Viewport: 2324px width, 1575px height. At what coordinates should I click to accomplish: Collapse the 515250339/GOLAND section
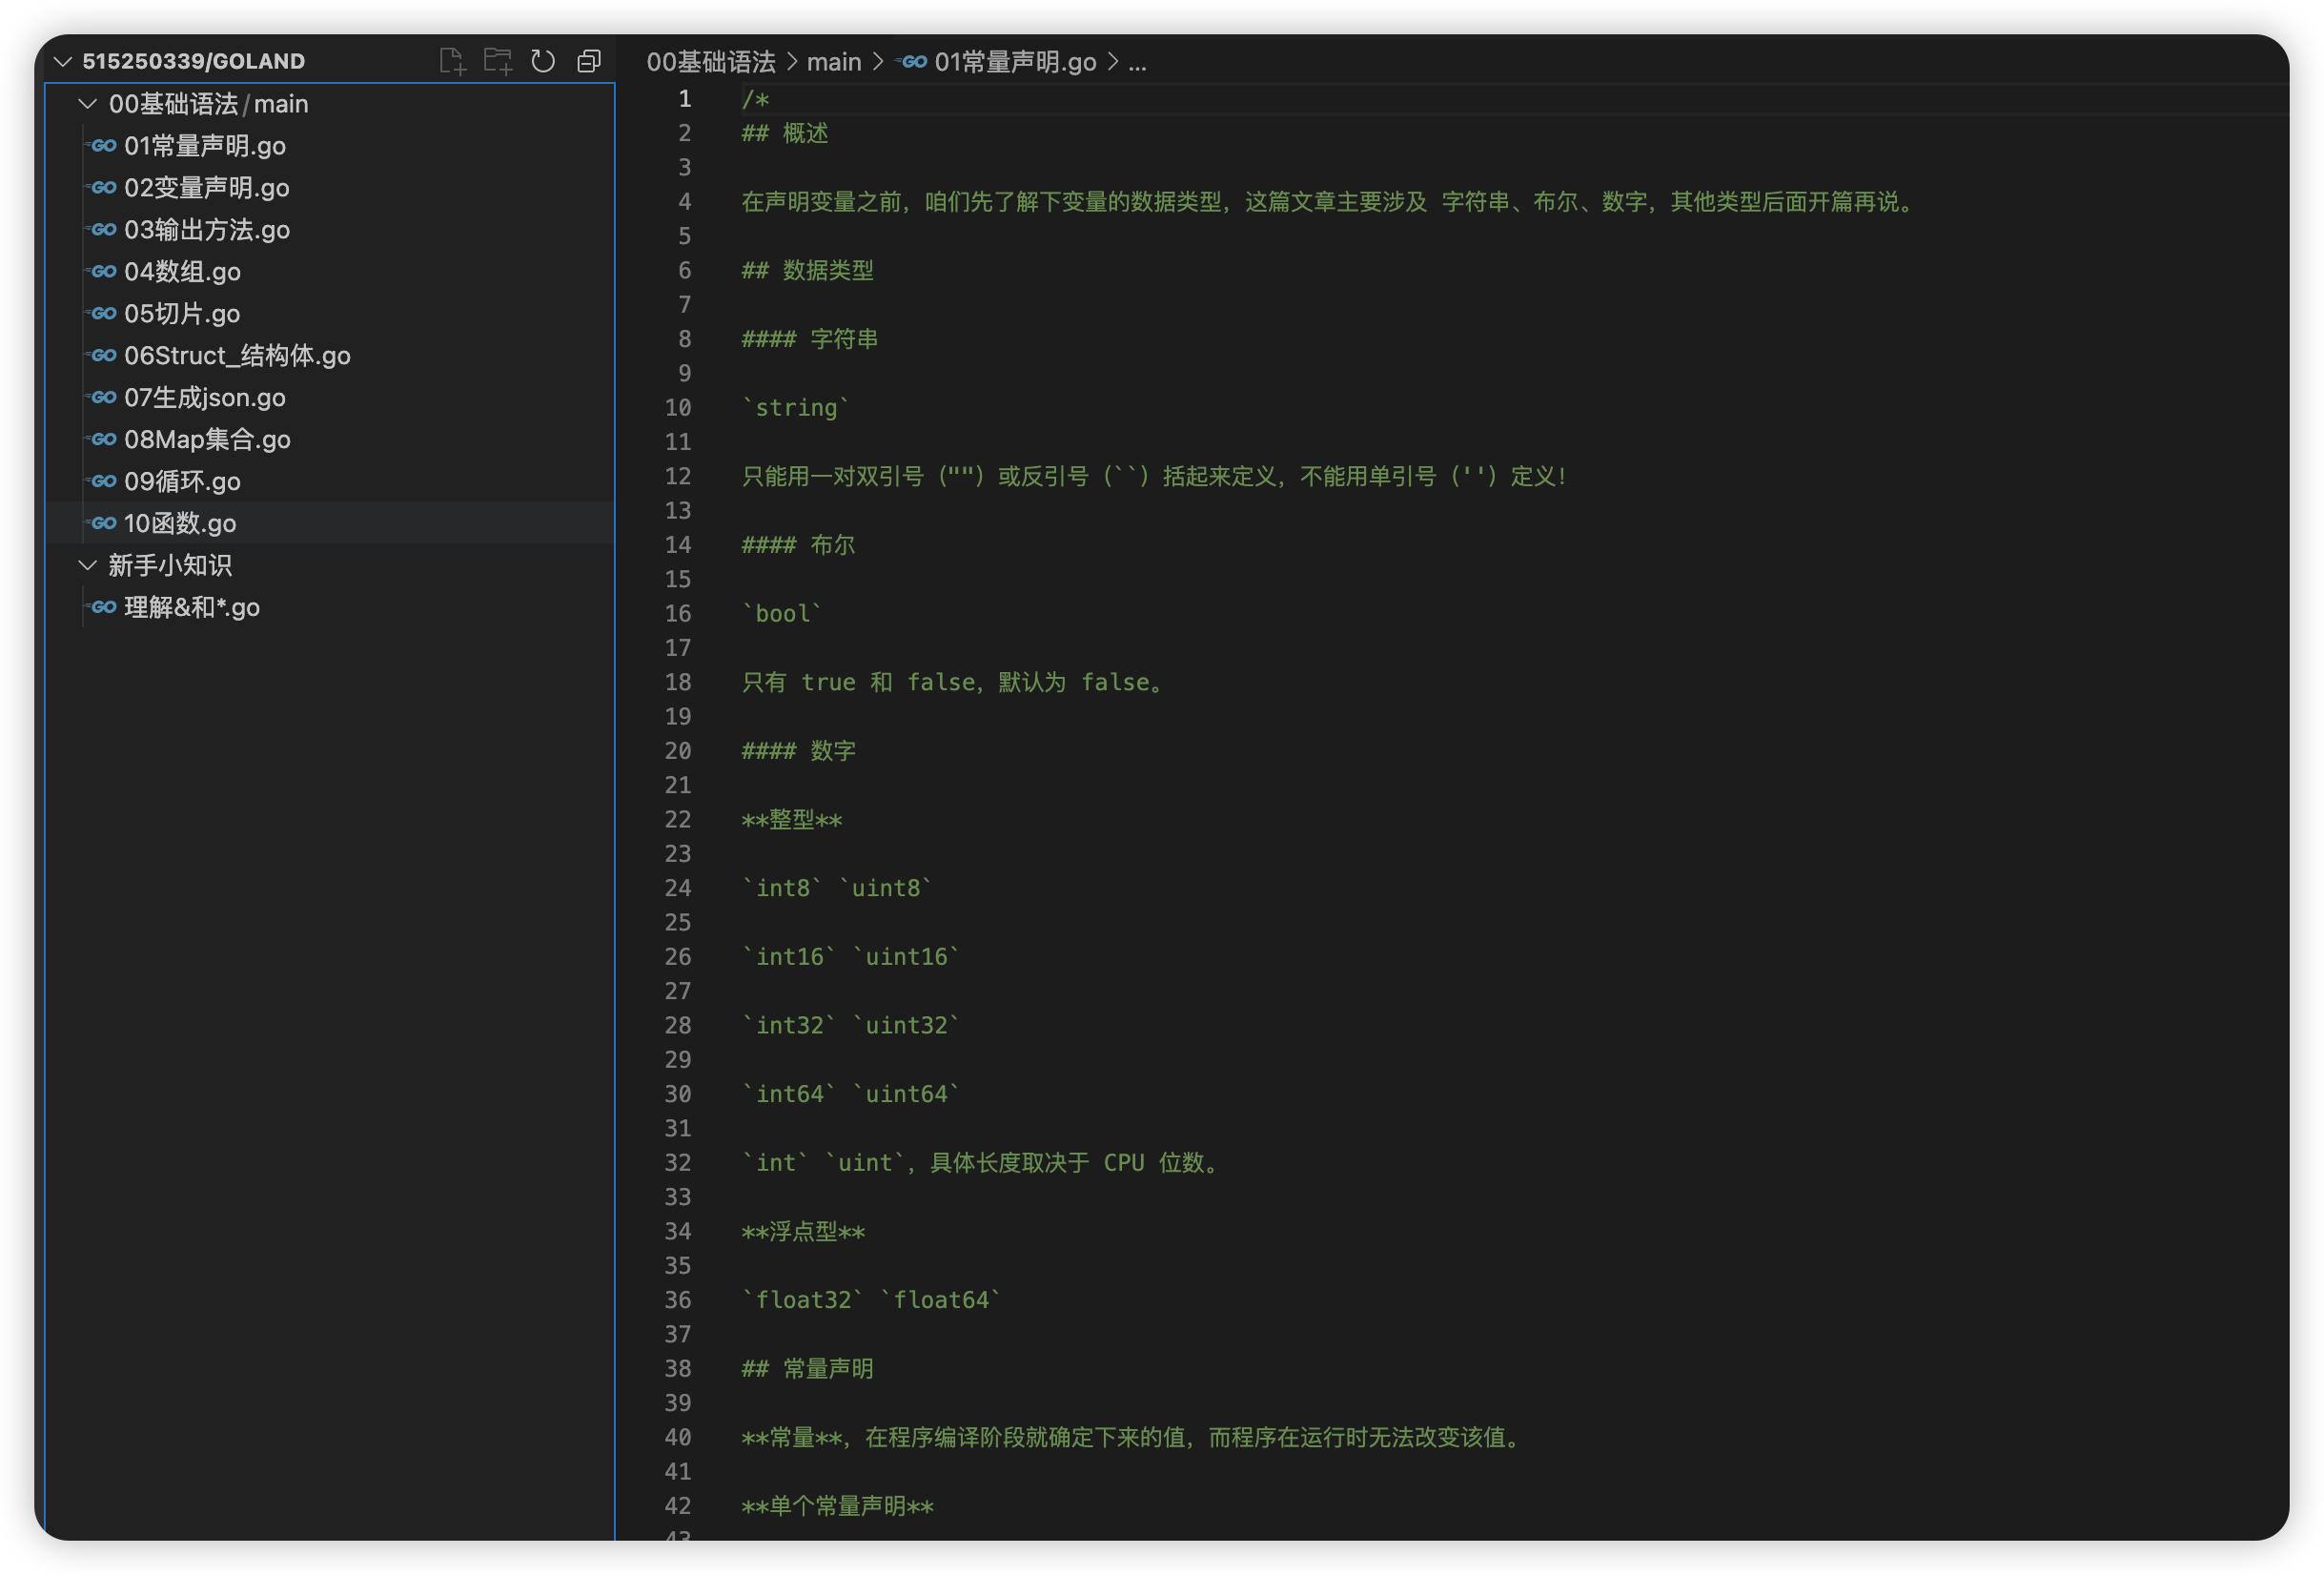(x=63, y=61)
